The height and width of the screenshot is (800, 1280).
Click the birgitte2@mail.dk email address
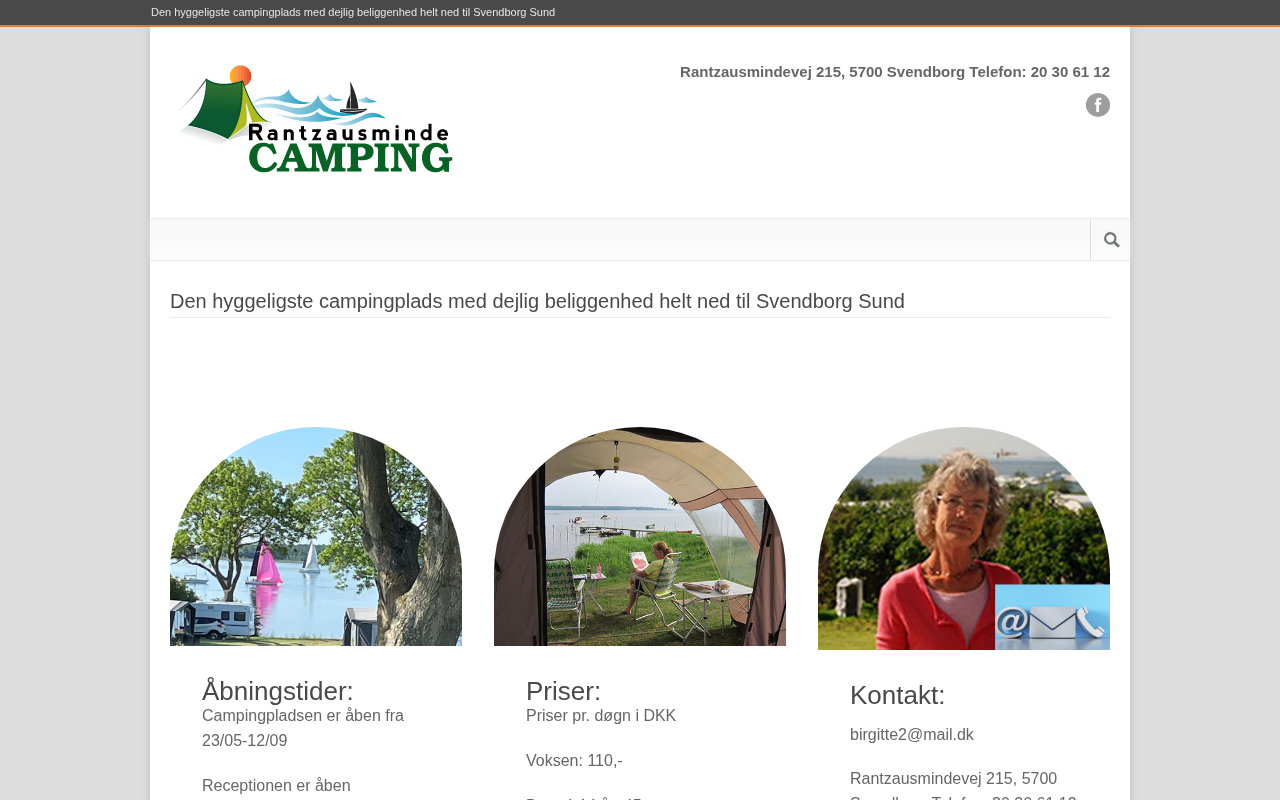(x=912, y=735)
